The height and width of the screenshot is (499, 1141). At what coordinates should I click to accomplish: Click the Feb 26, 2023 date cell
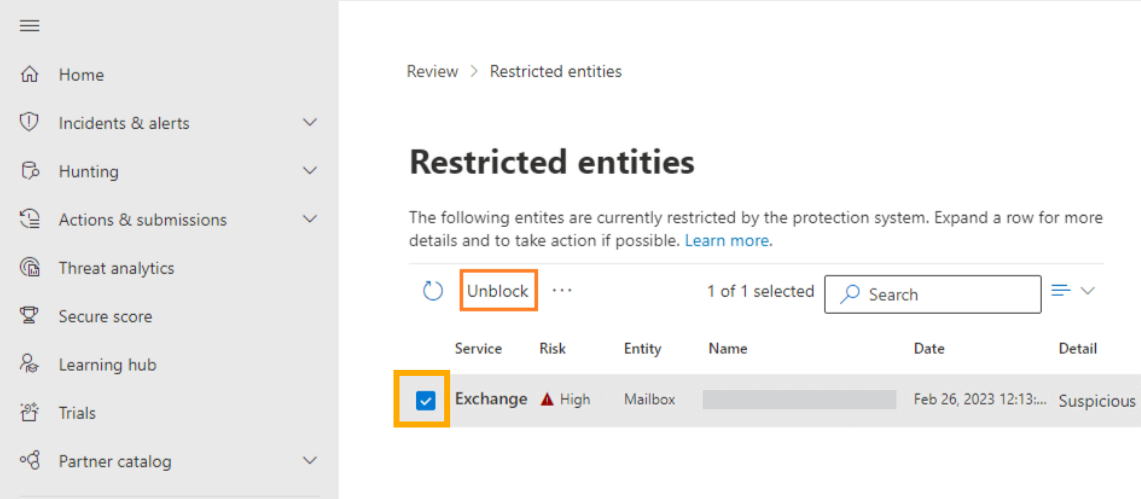pos(979,399)
